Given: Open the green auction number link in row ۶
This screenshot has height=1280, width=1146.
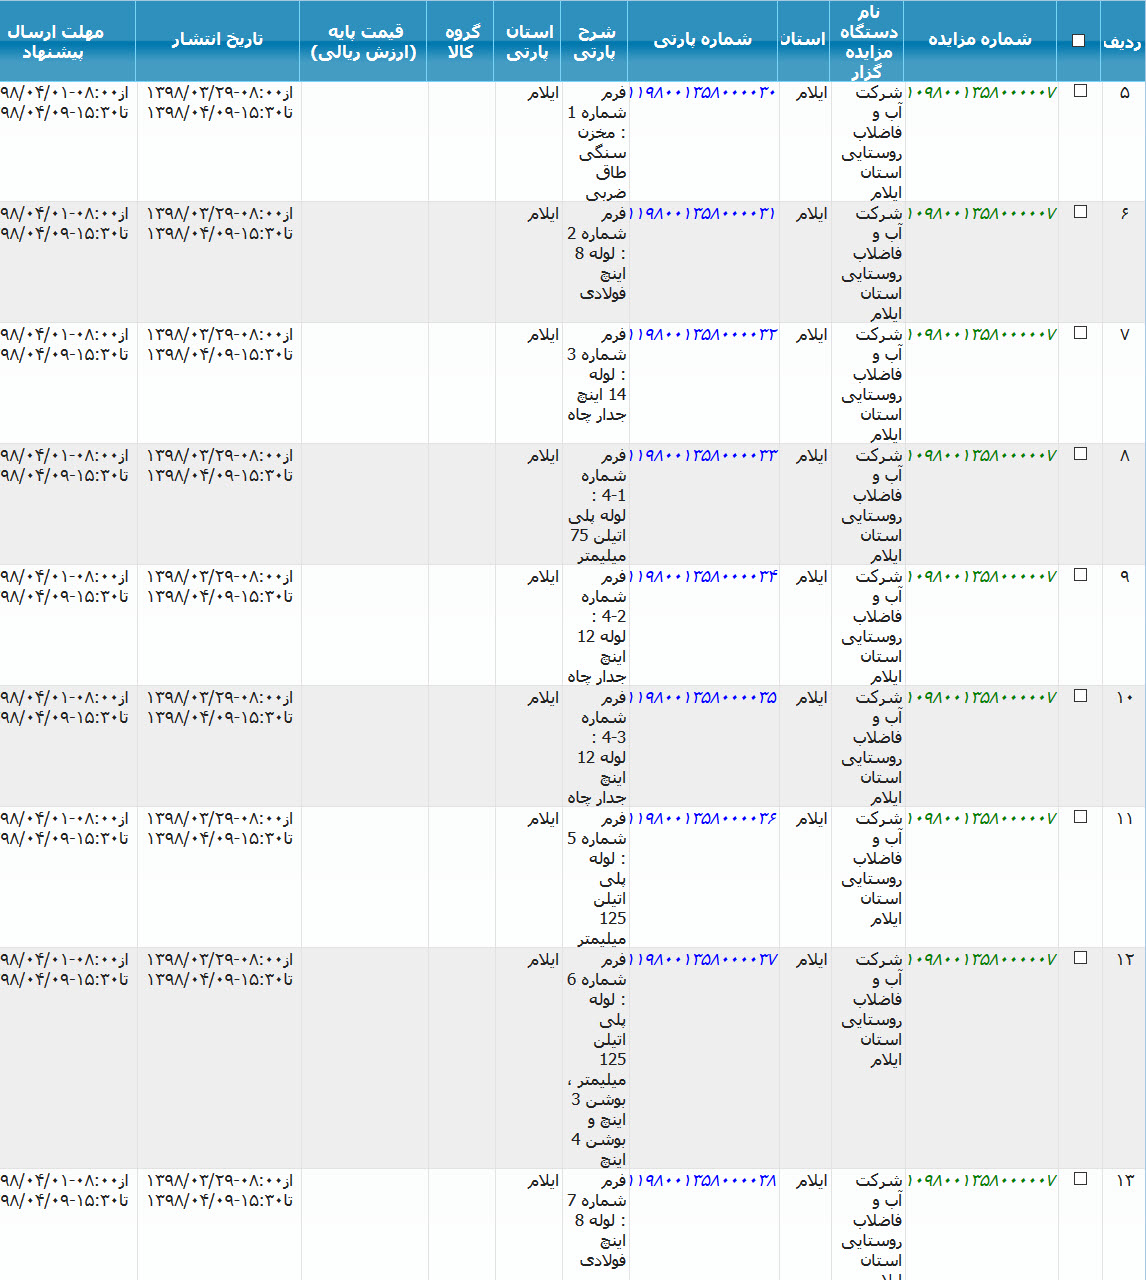Looking at the screenshot, I should (982, 213).
